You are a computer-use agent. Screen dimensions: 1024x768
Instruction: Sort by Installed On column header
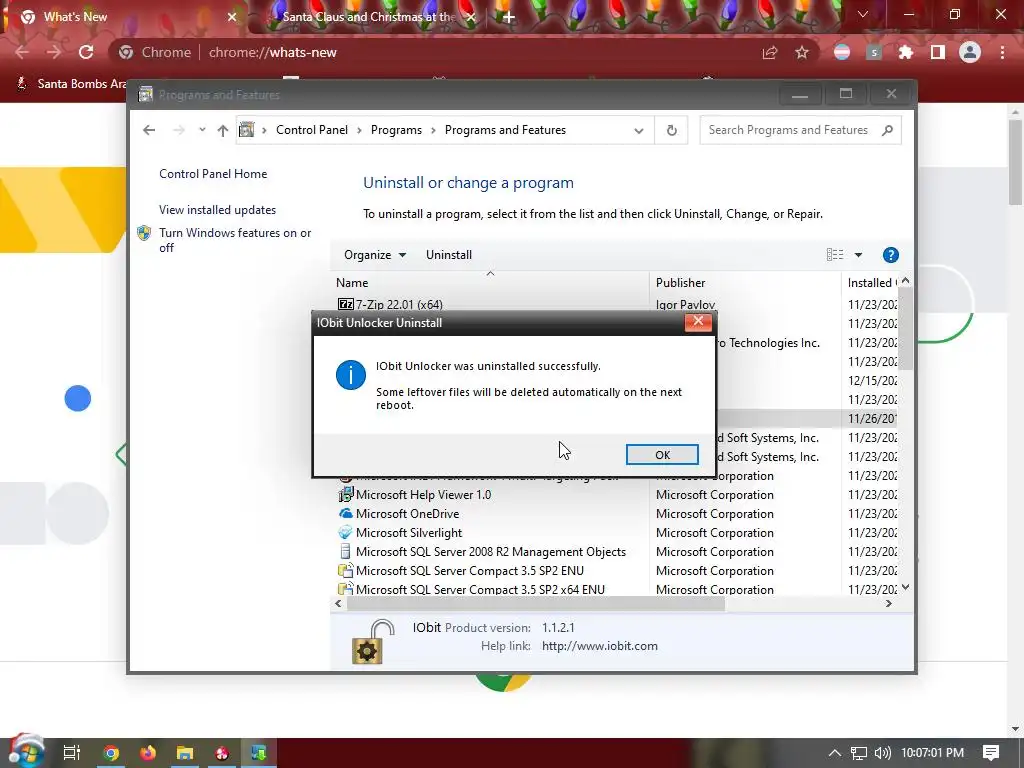(x=870, y=283)
